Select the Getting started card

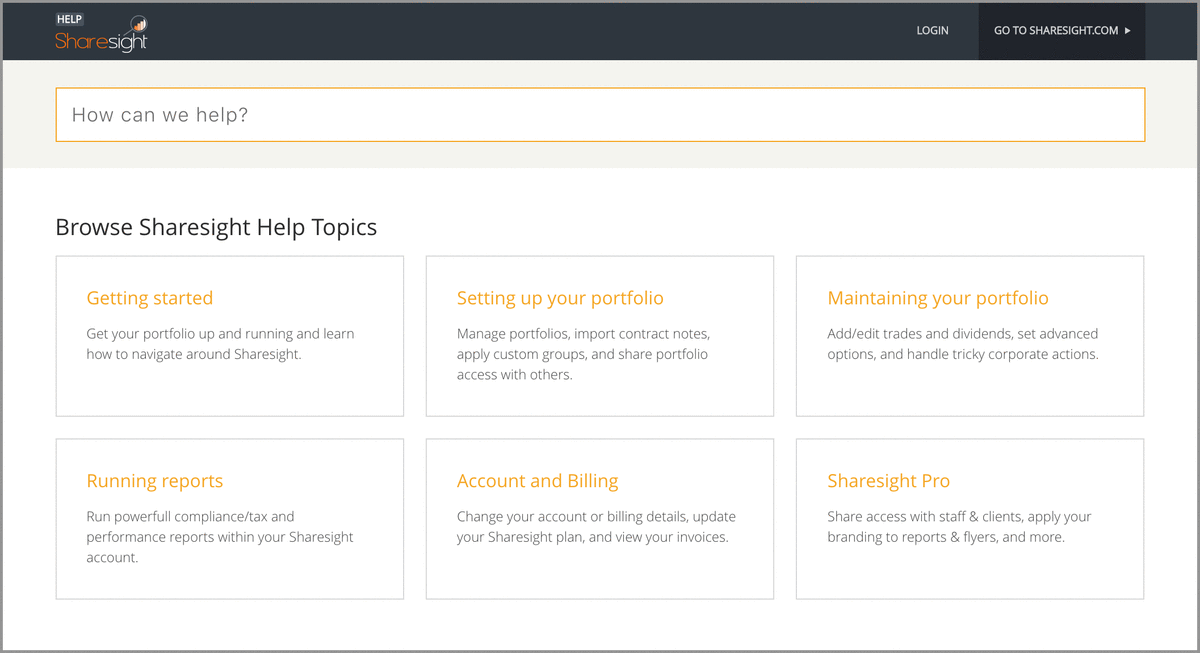click(x=229, y=336)
